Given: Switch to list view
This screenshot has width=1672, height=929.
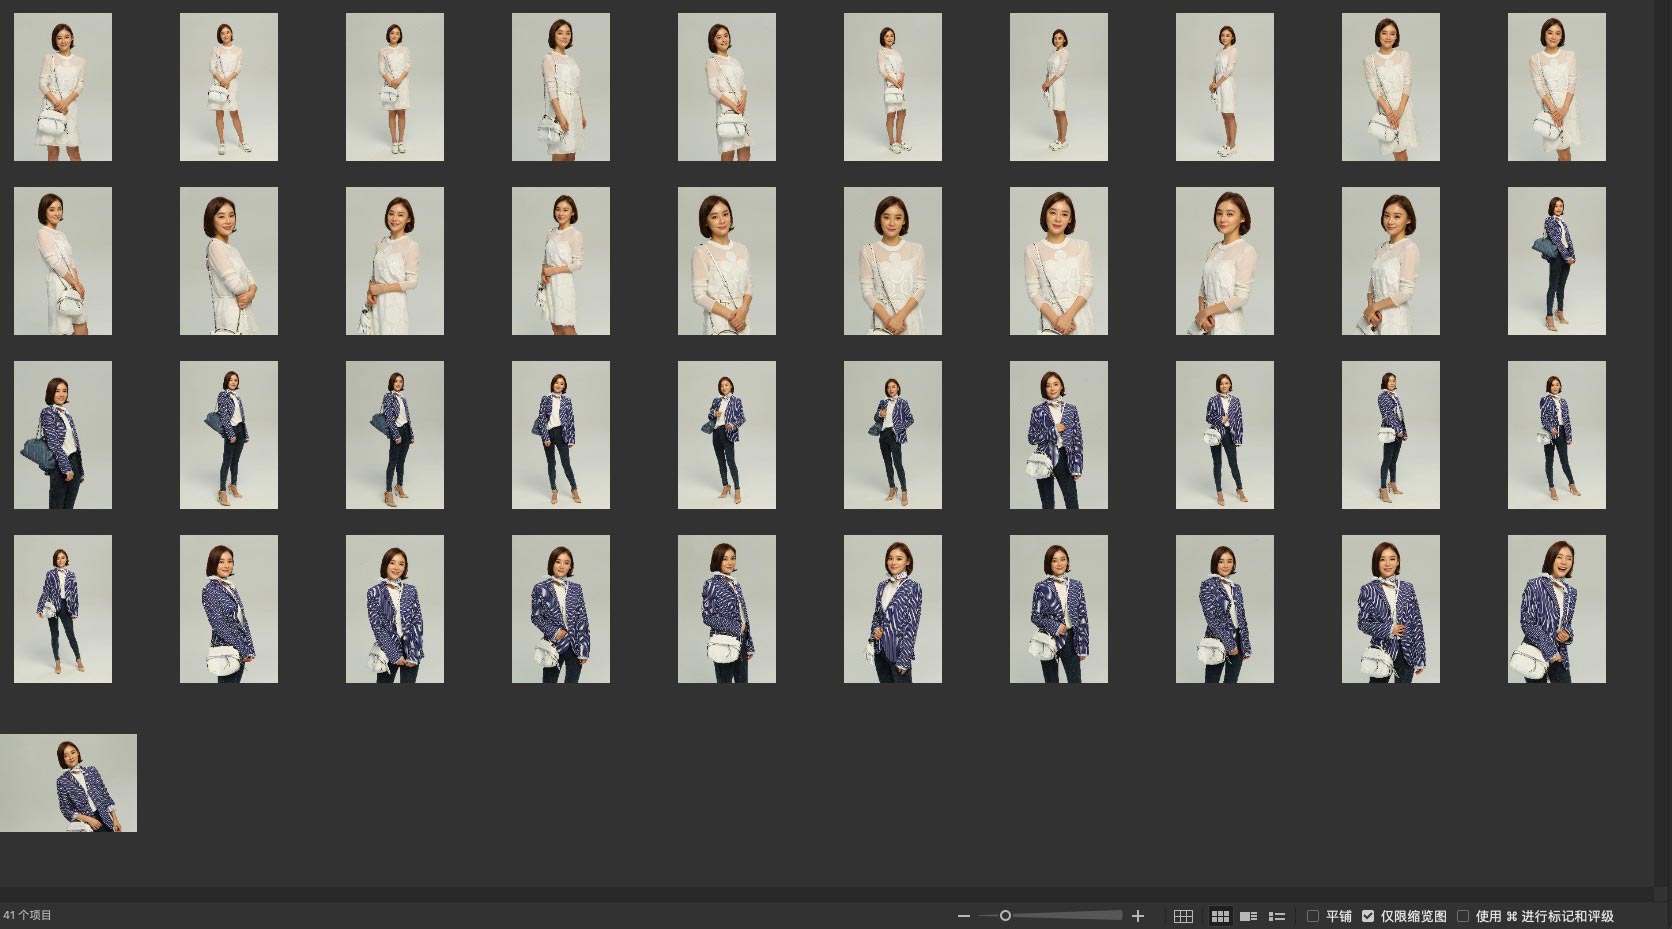Looking at the screenshot, I should click(1277, 916).
